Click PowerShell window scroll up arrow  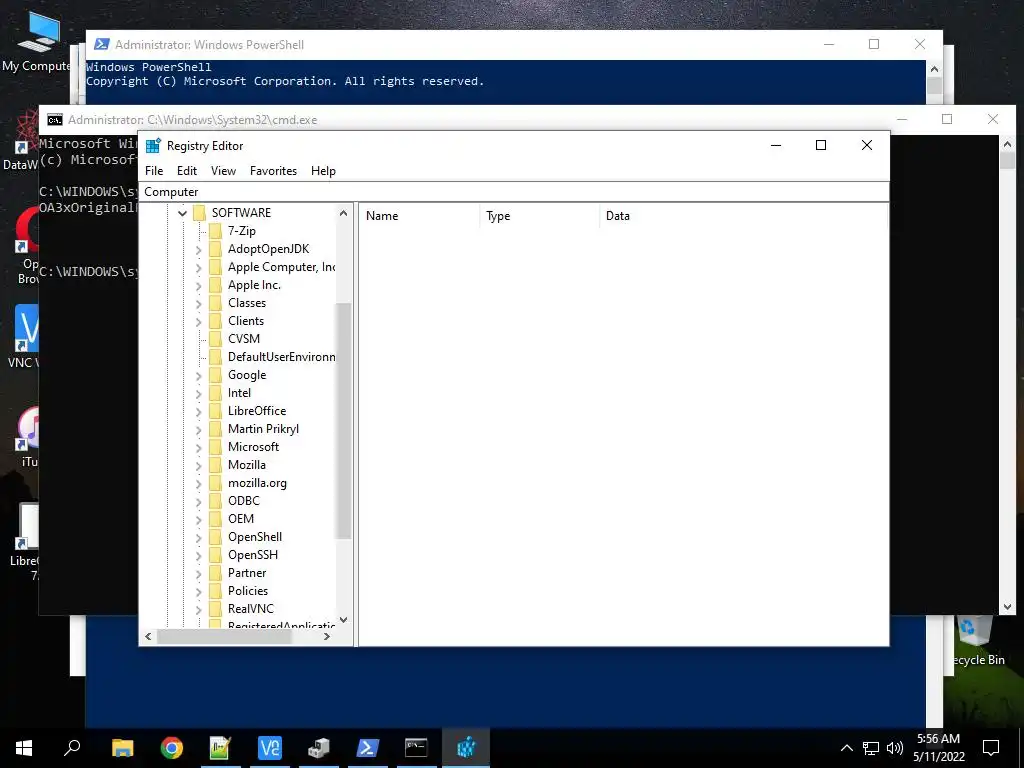point(935,69)
